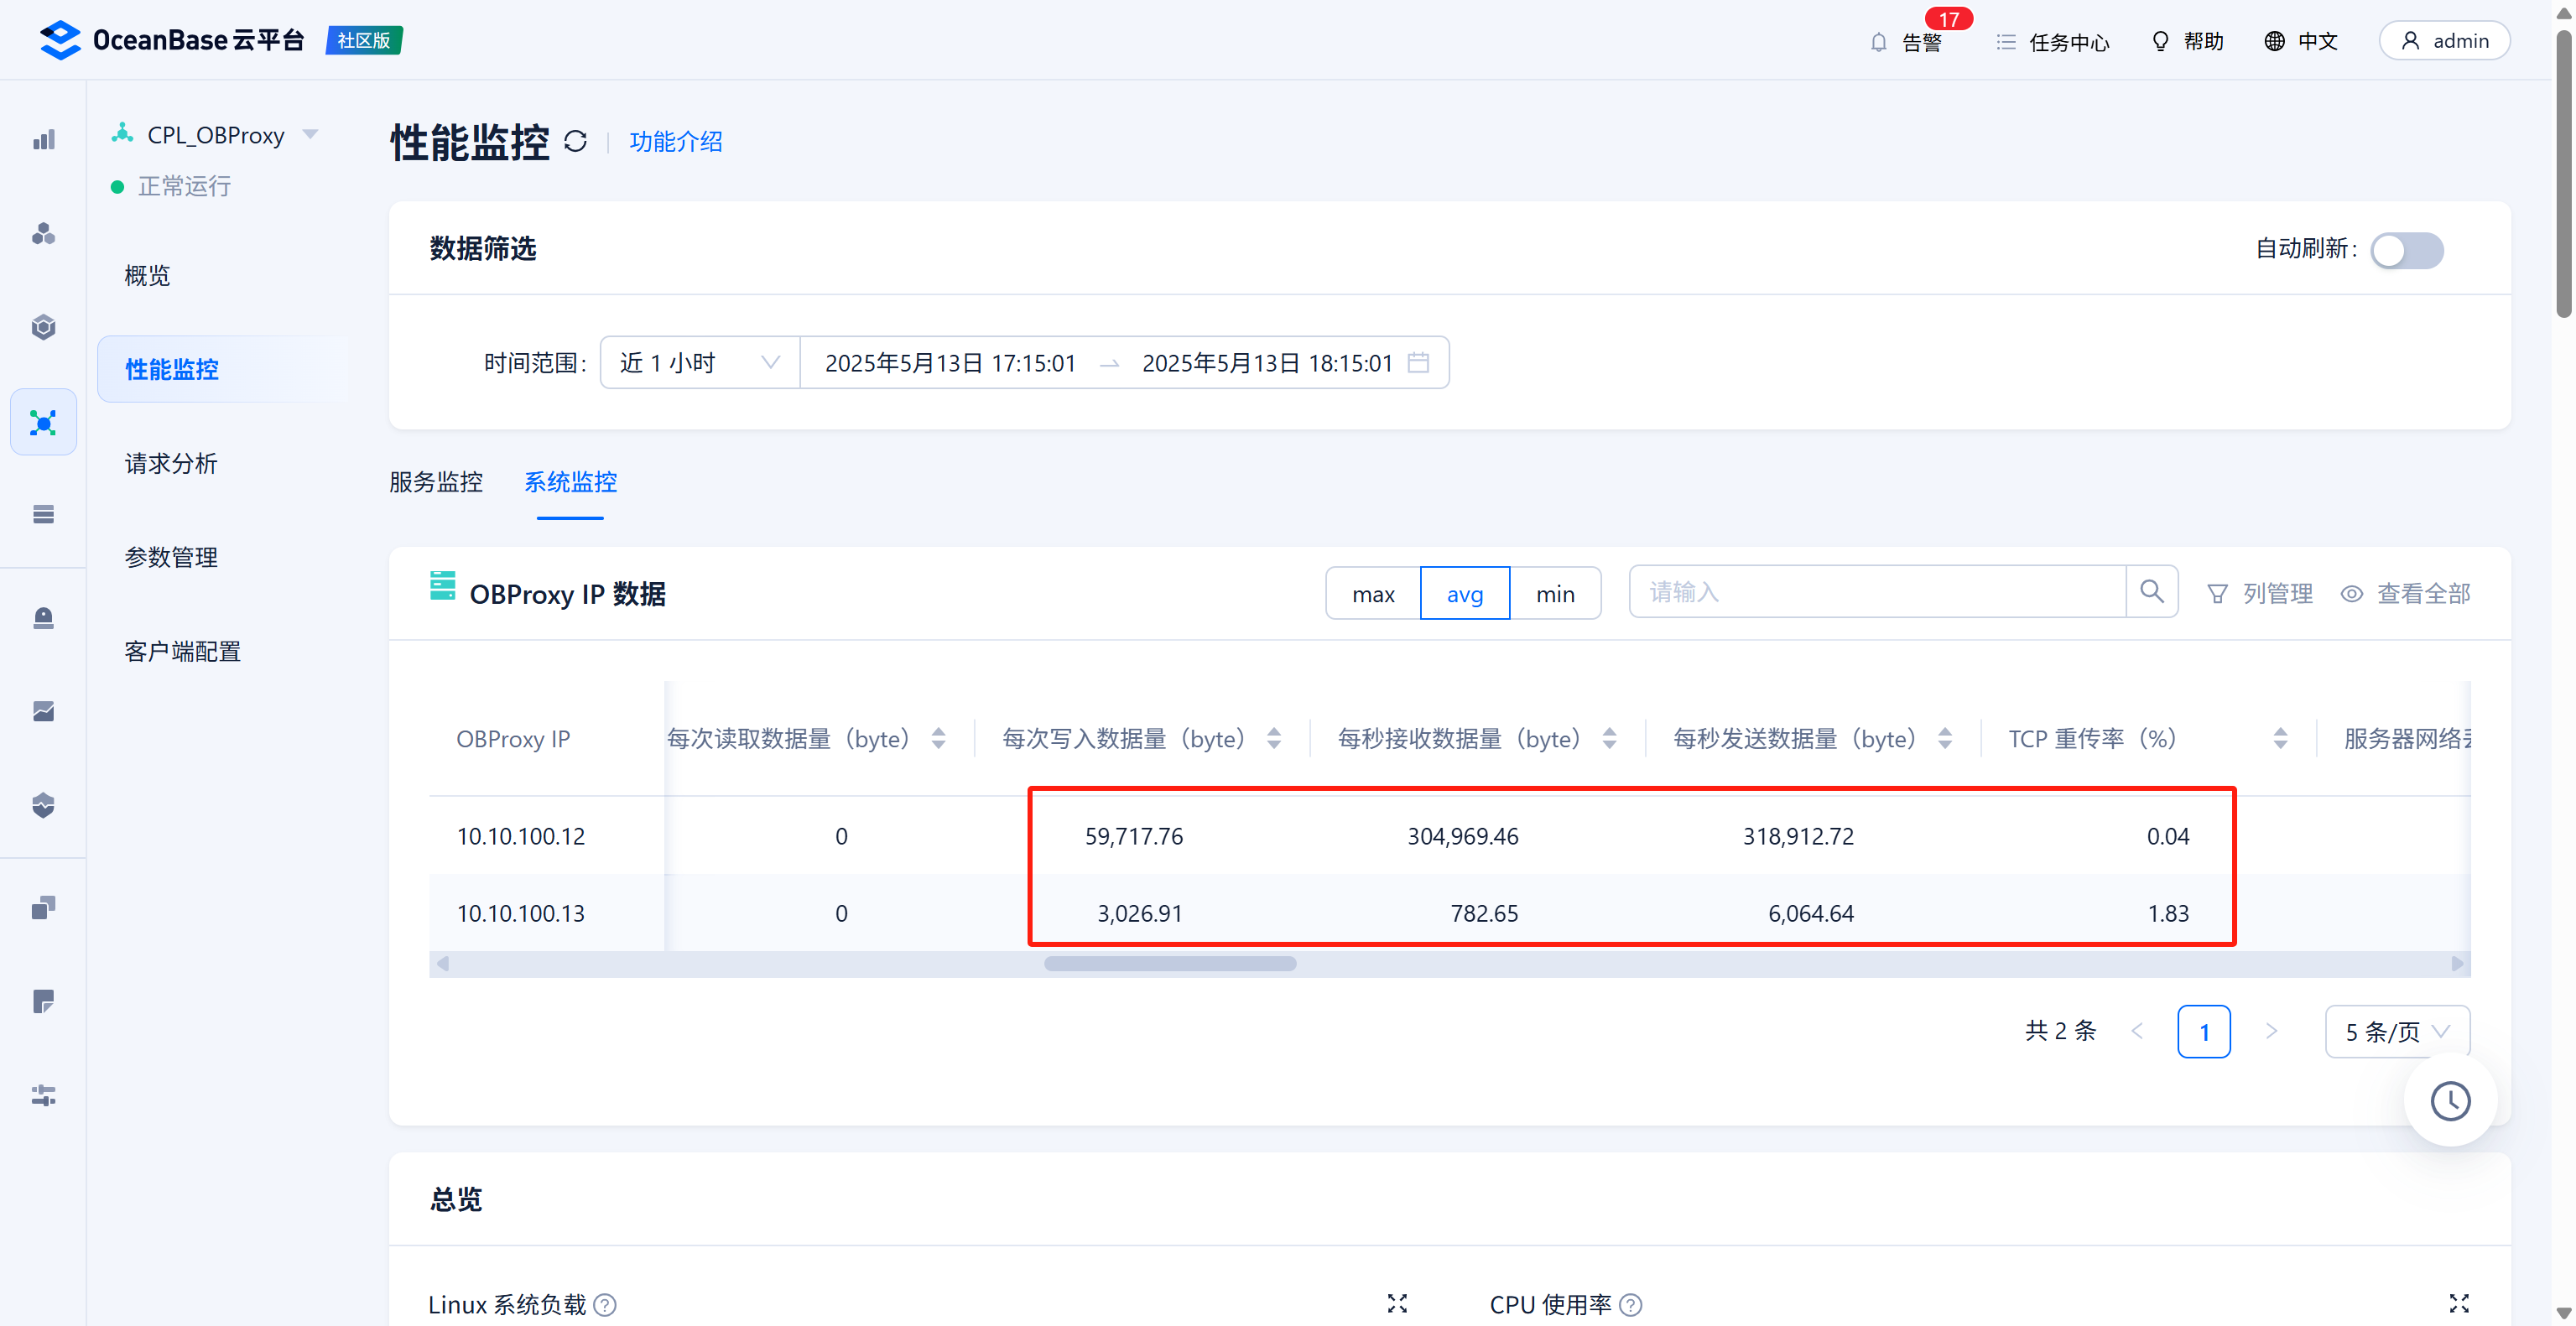Go to next page in pagination
The width and height of the screenshot is (2576, 1326).
2271,1031
